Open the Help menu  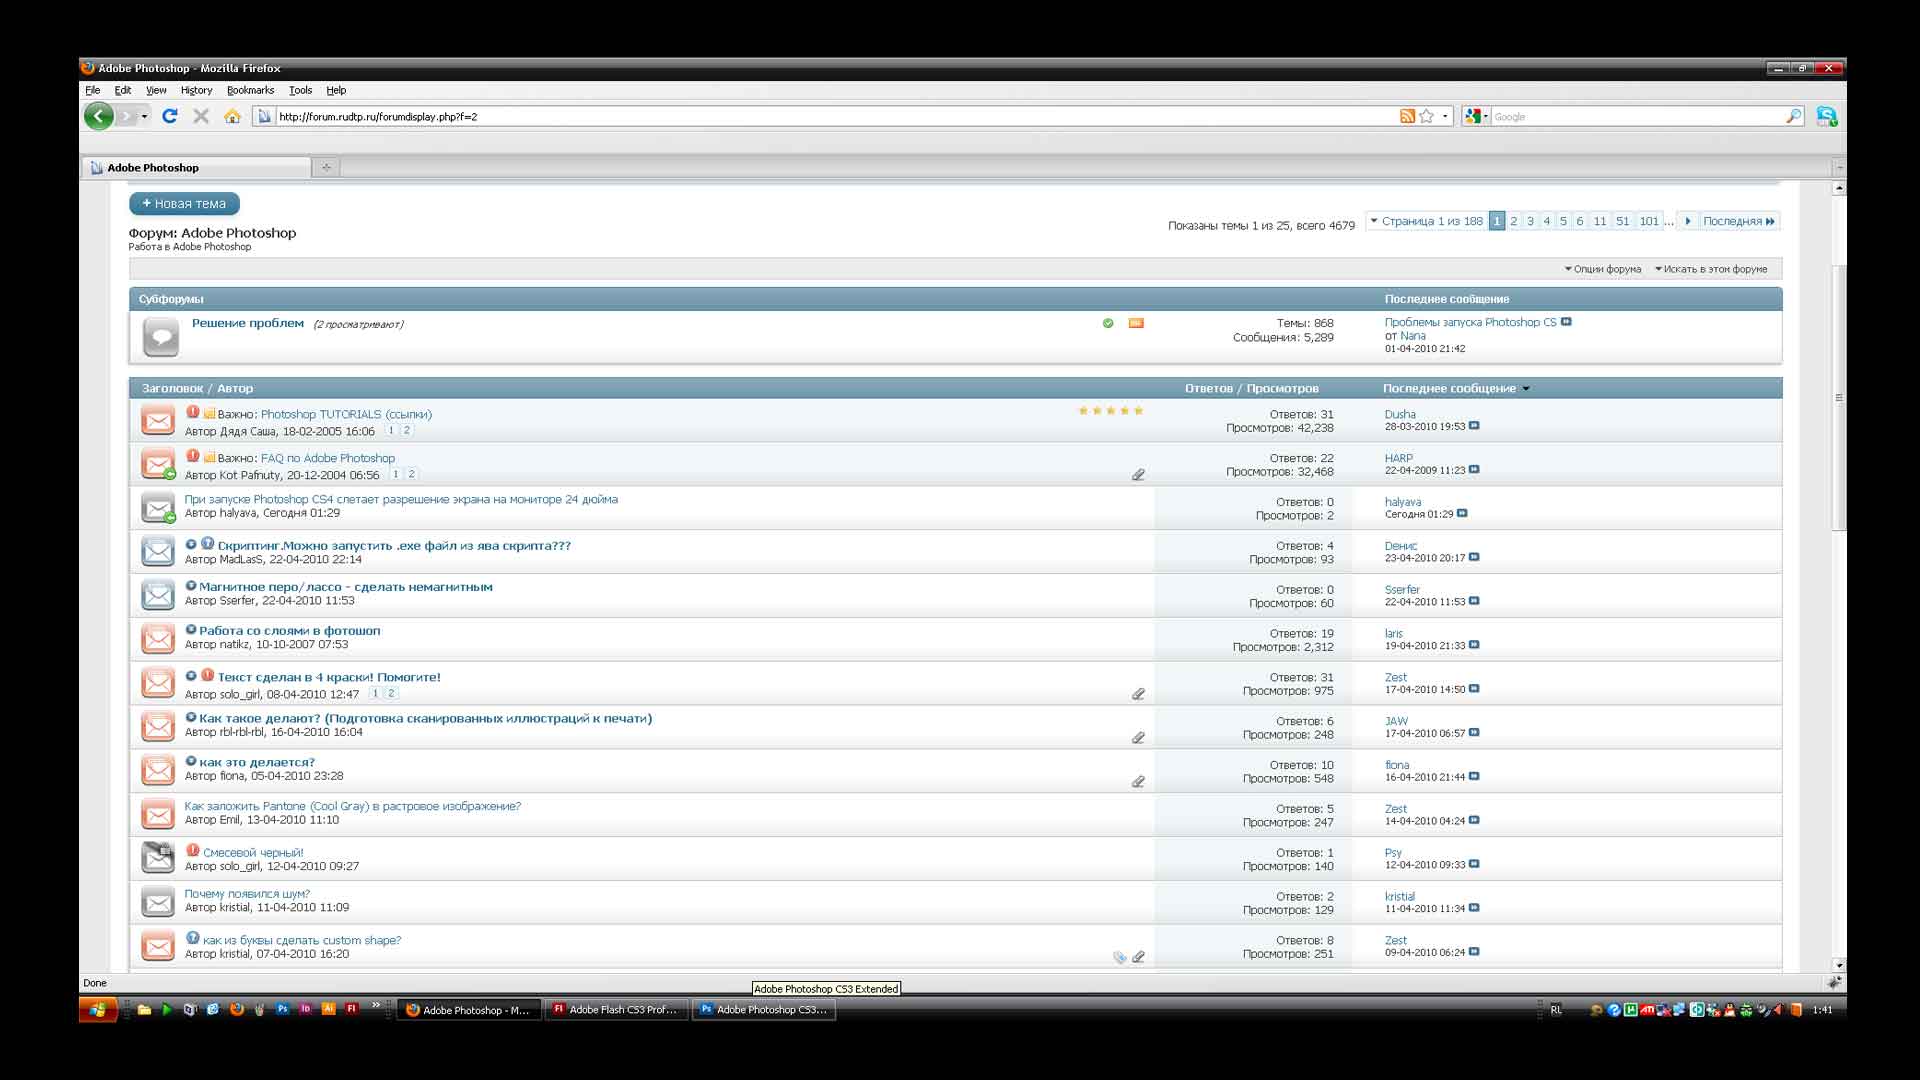point(336,90)
